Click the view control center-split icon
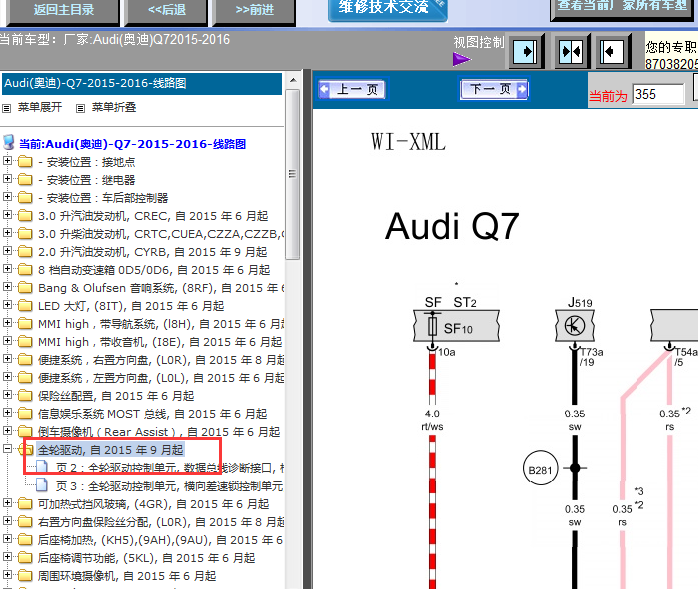The height and width of the screenshot is (589, 698). point(571,51)
